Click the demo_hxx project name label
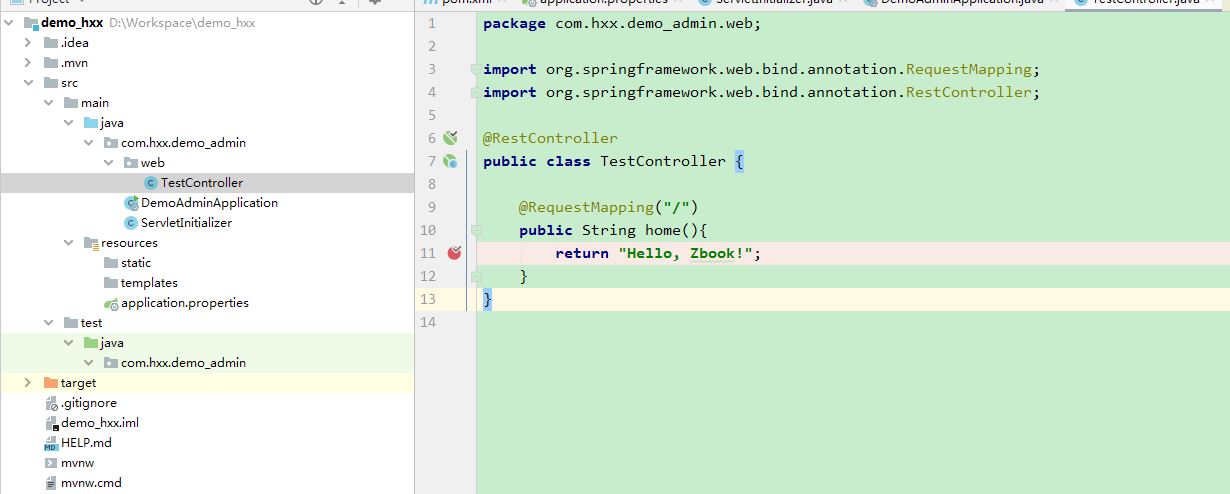 click(72, 23)
